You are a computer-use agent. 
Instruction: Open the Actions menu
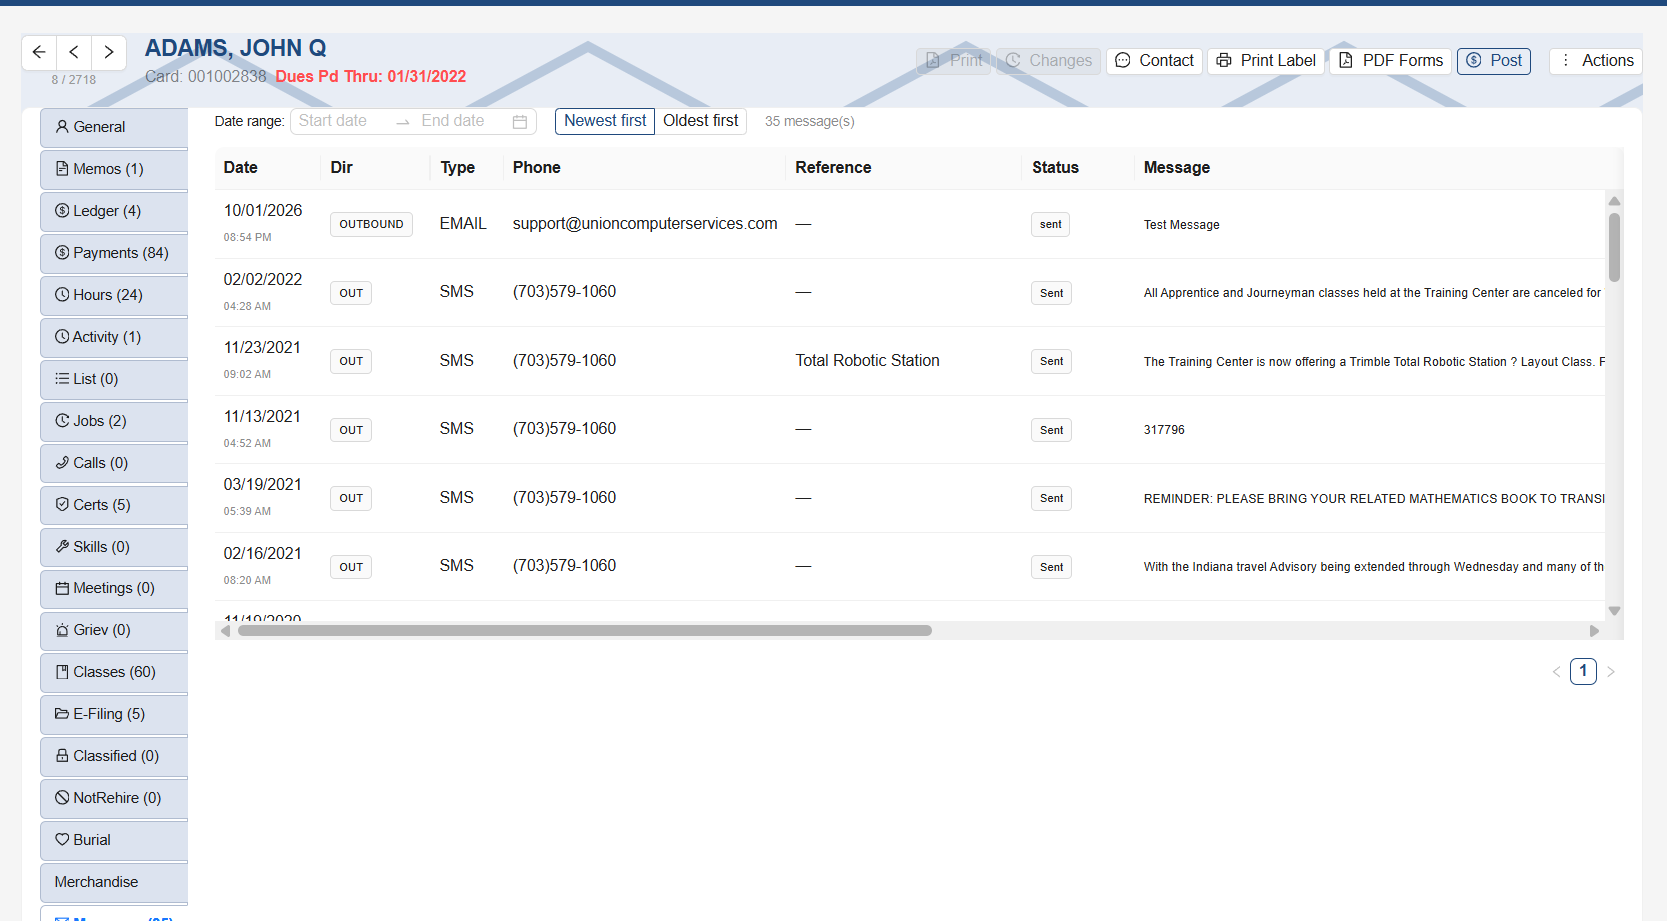click(x=1596, y=61)
